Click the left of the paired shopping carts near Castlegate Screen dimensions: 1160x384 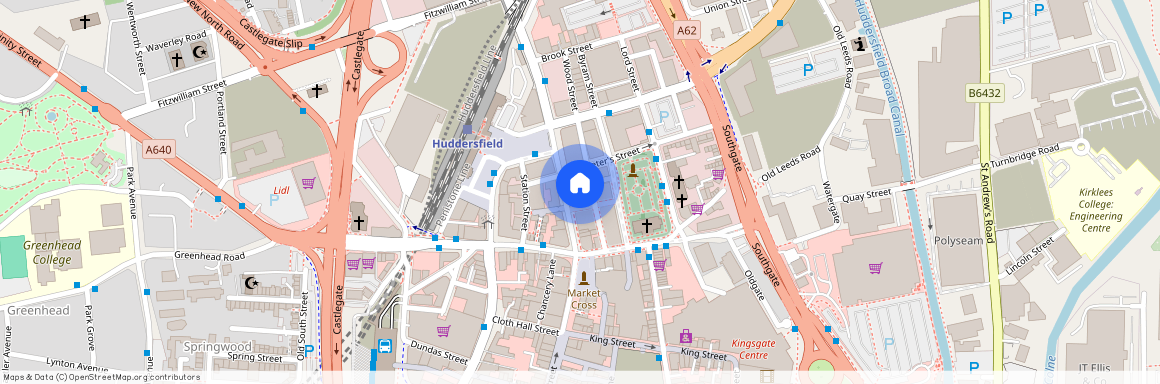point(354,263)
